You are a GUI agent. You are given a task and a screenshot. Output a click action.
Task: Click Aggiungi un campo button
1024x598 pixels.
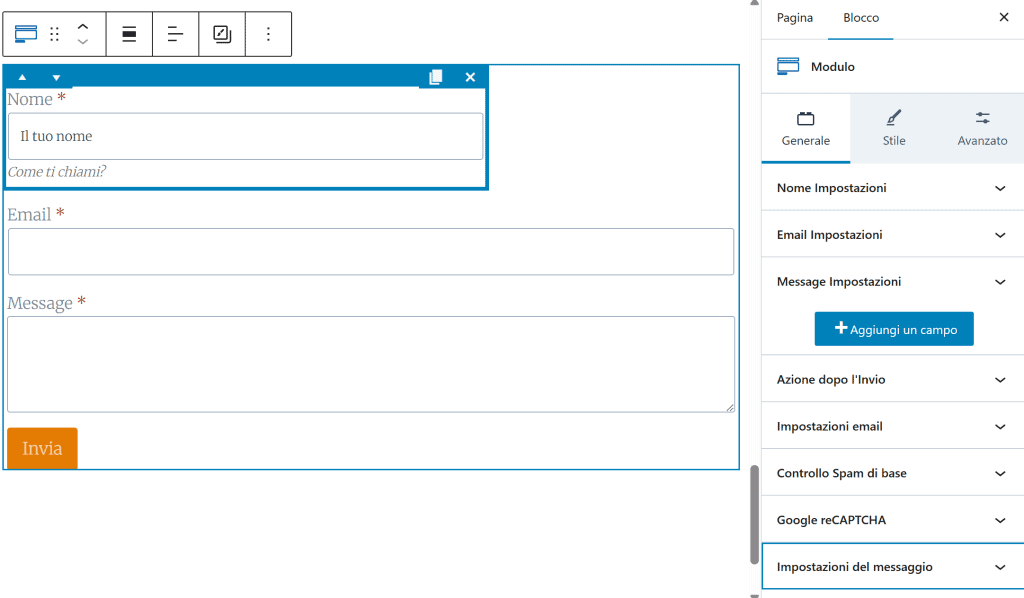pyautogui.click(x=894, y=329)
